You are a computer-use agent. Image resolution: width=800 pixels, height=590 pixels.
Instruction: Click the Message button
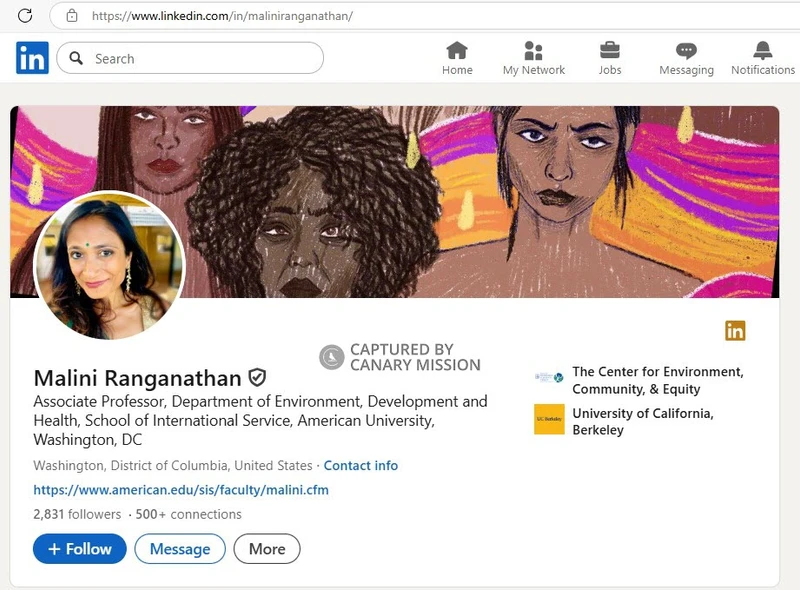(180, 549)
